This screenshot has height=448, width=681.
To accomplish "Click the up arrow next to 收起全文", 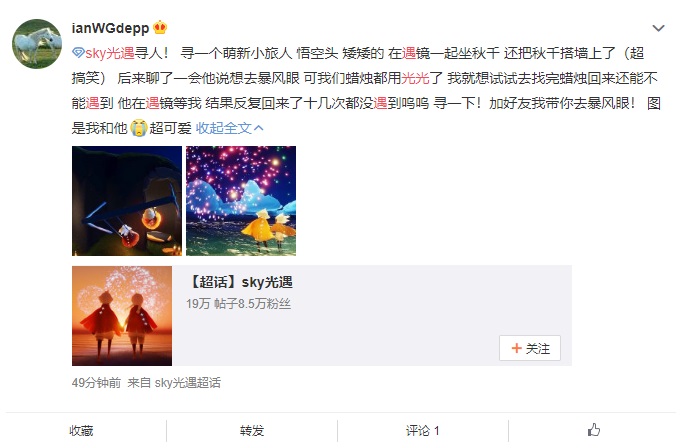I will pyautogui.click(x=258, y=128).
